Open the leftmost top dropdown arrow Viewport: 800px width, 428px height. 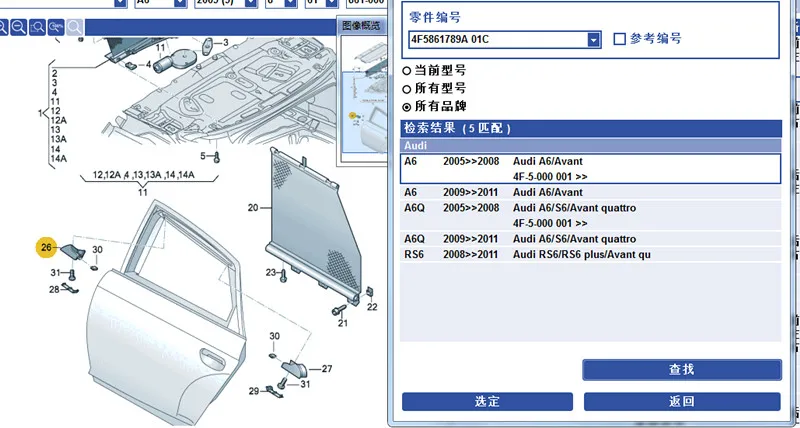coord(120,3)
